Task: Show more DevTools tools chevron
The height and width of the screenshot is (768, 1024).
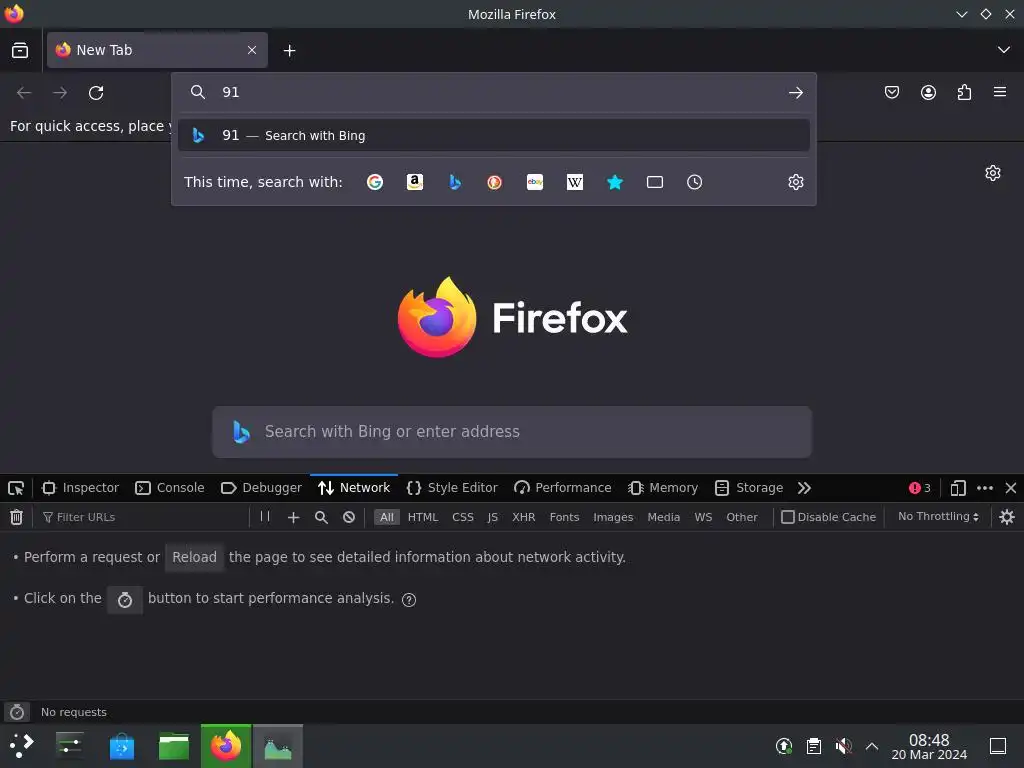Action: coord(804,488)
